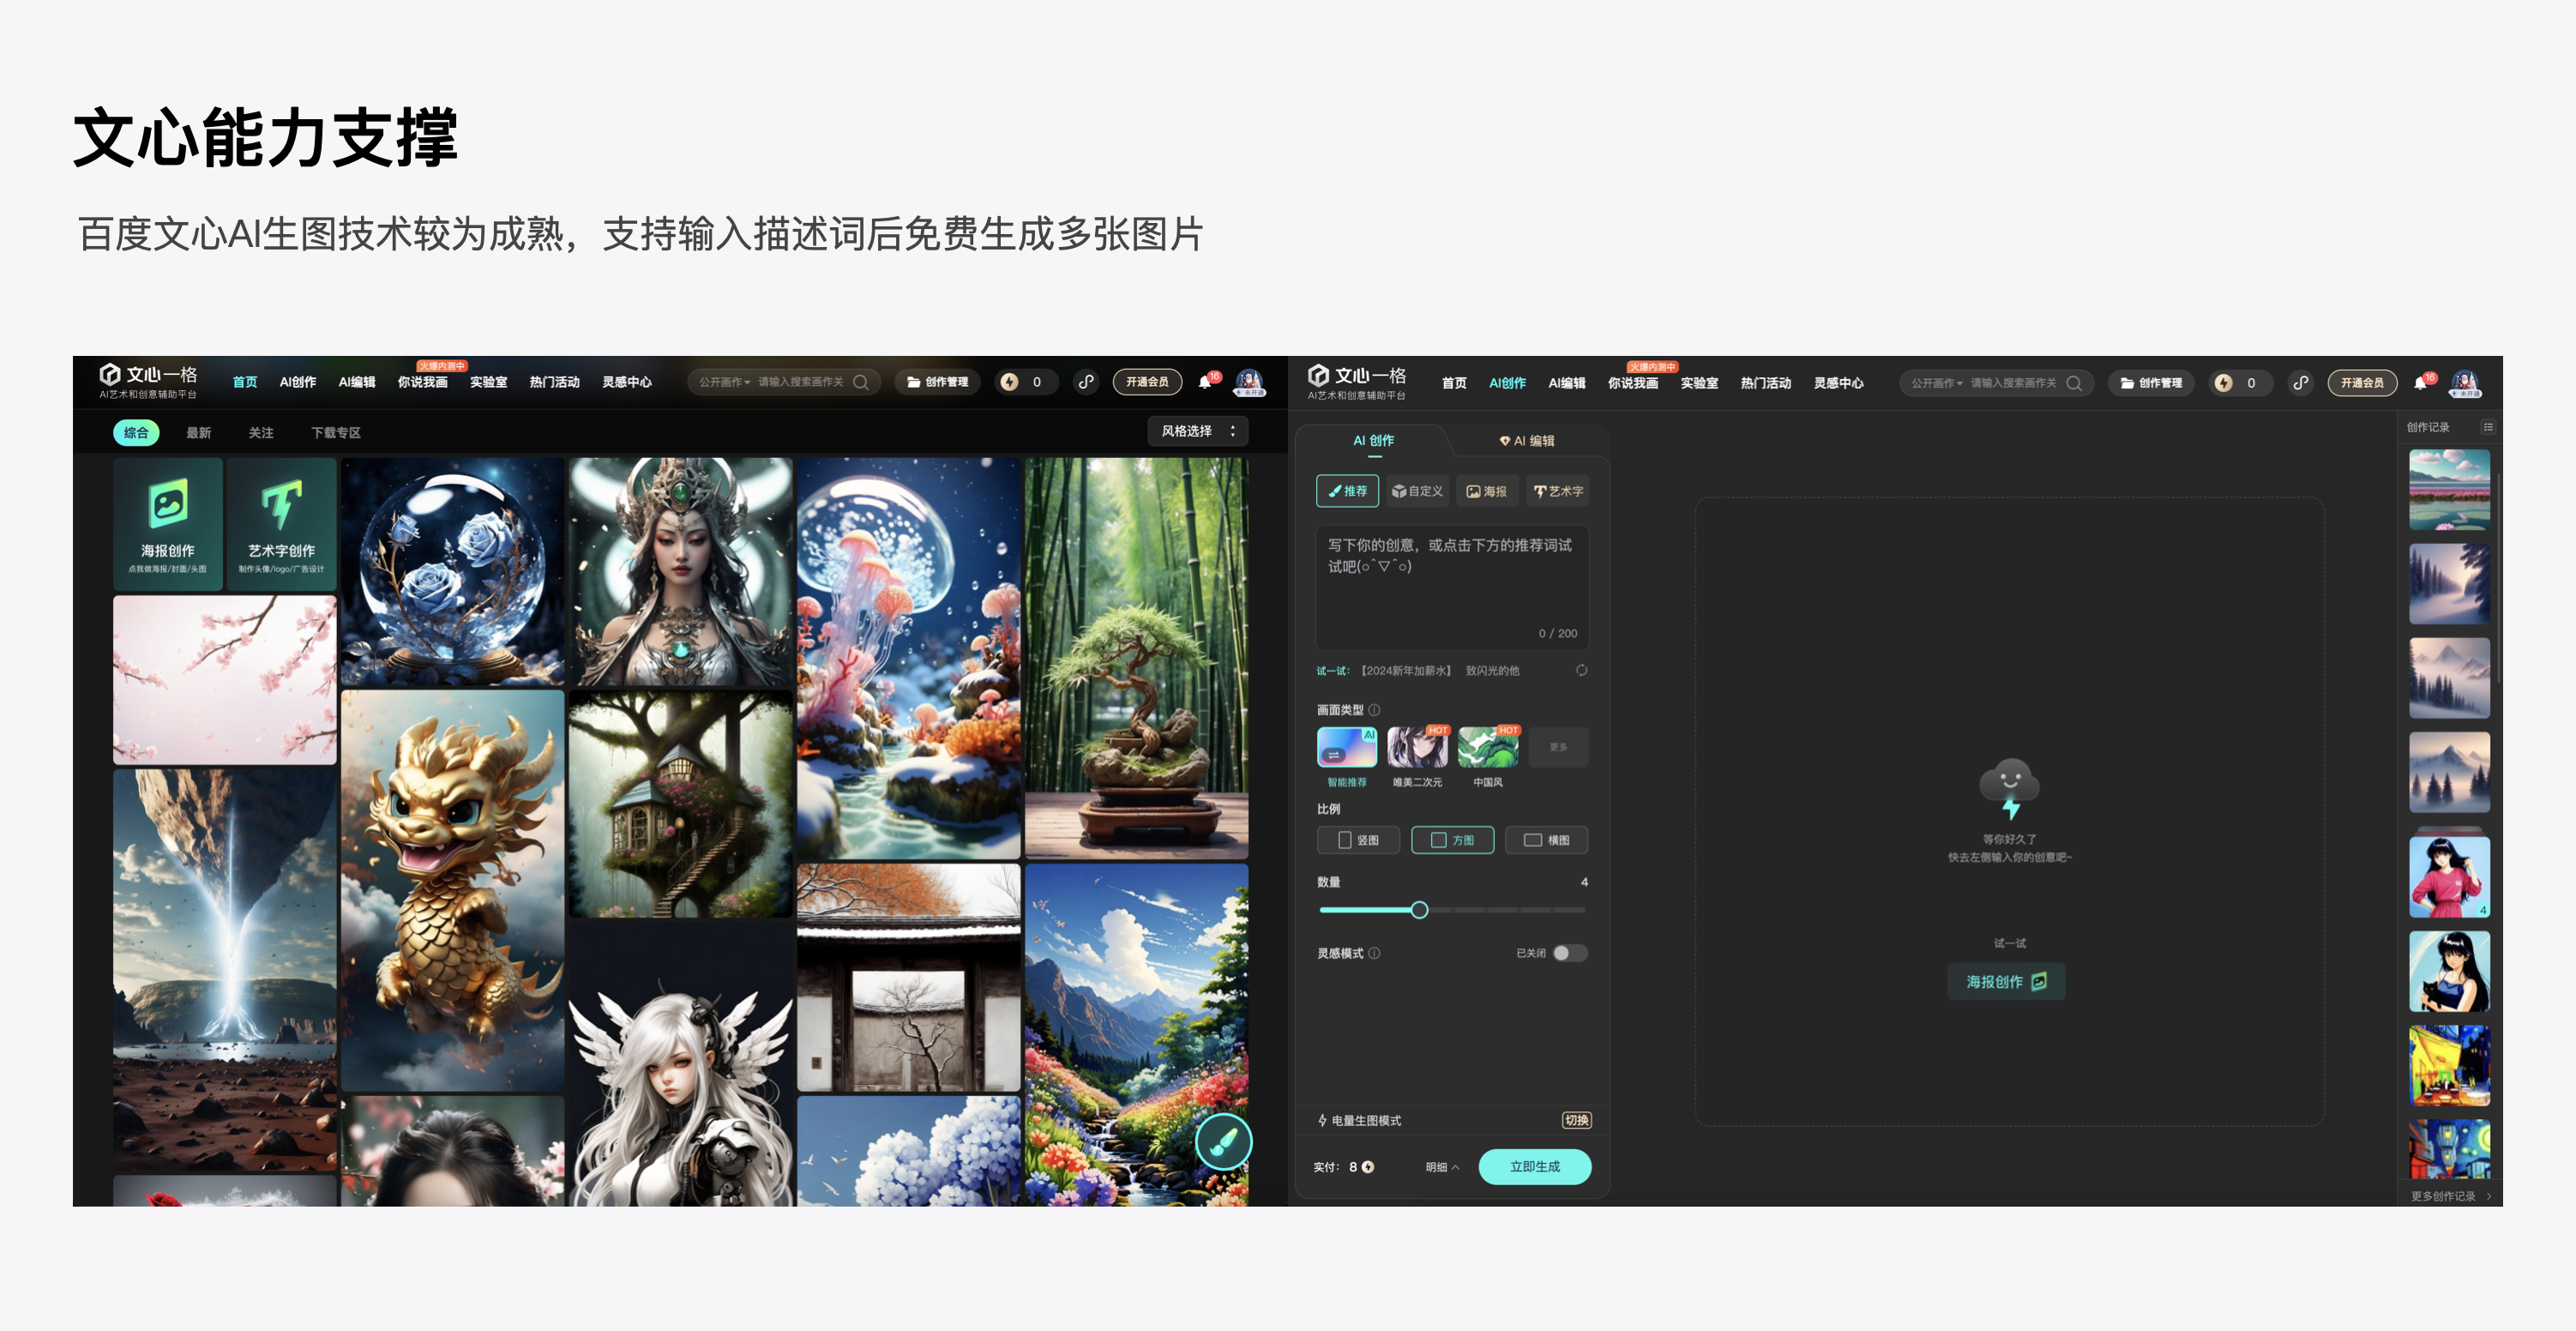Click the prompt text area 写下你的创意
2576x1331 pixels.
pos(1452,588)
